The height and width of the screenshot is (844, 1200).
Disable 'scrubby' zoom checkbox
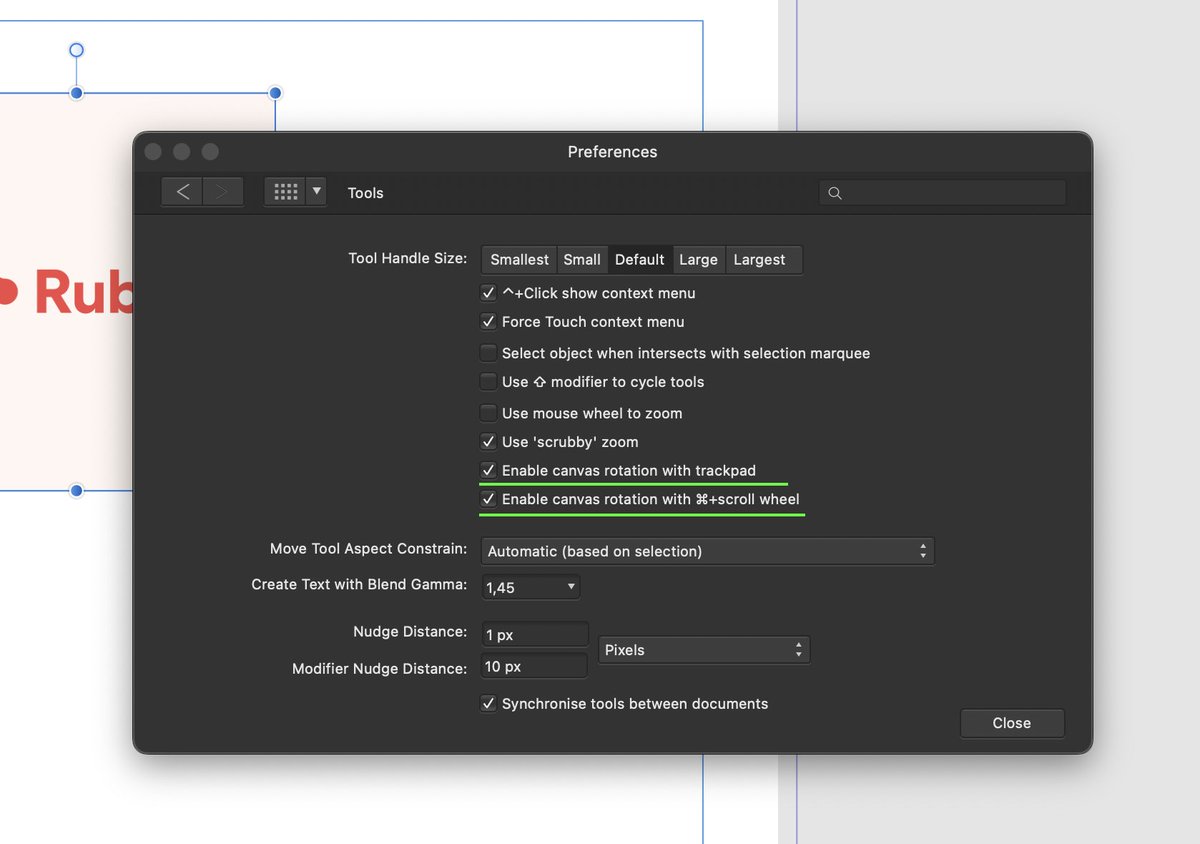click(488, 442)
